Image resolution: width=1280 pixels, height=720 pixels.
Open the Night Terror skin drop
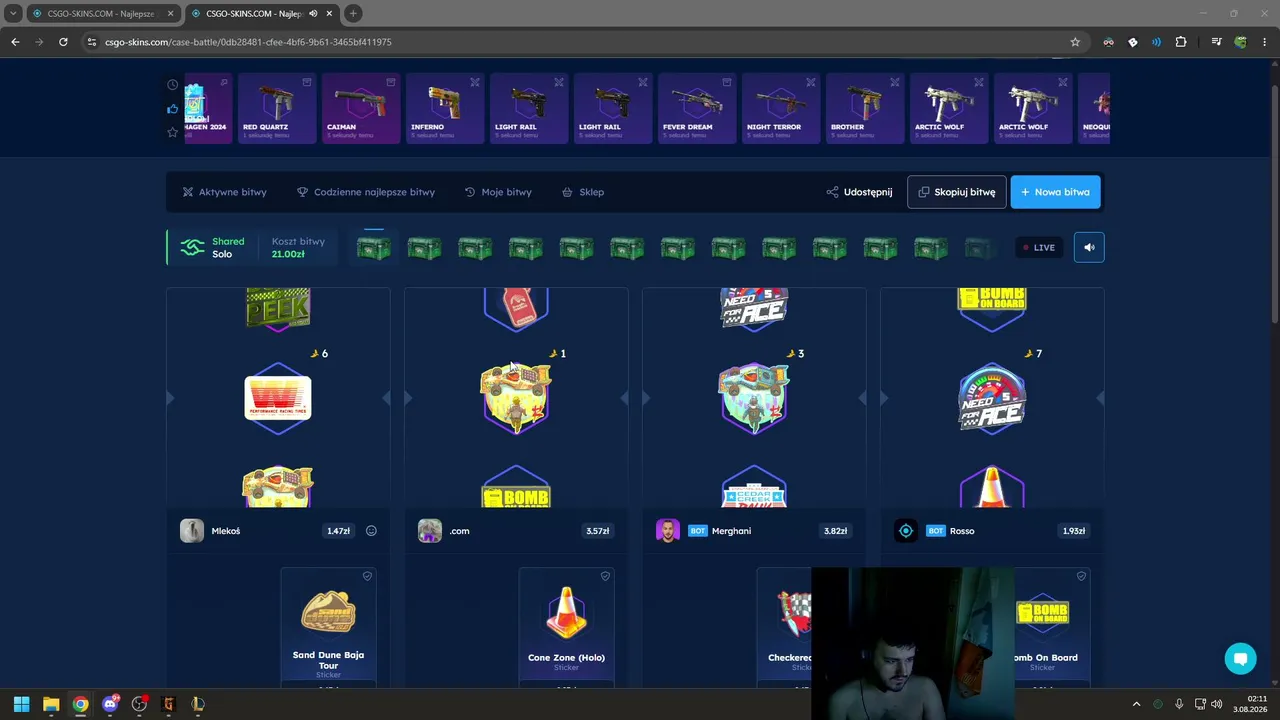[x=781, y=108]
